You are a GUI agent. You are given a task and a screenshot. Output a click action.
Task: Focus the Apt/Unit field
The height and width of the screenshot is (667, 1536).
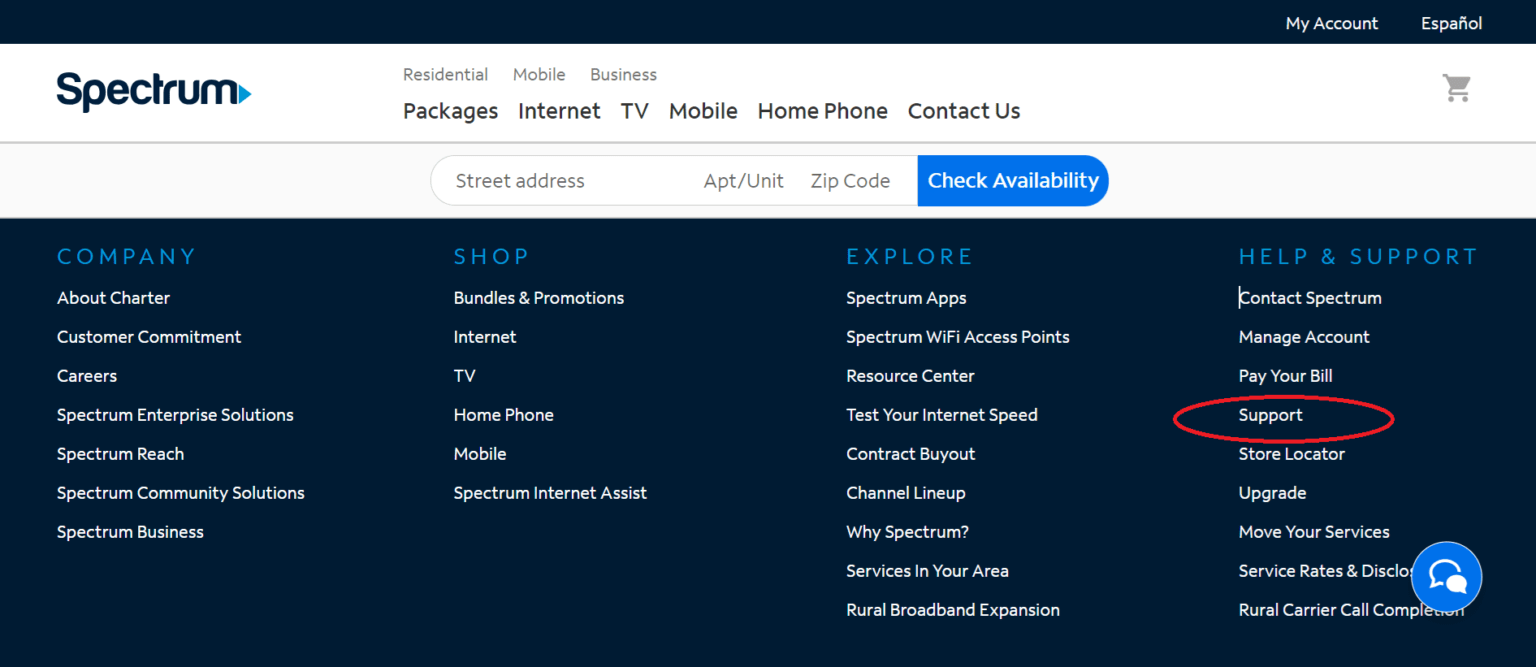click(x=743, y=181)
